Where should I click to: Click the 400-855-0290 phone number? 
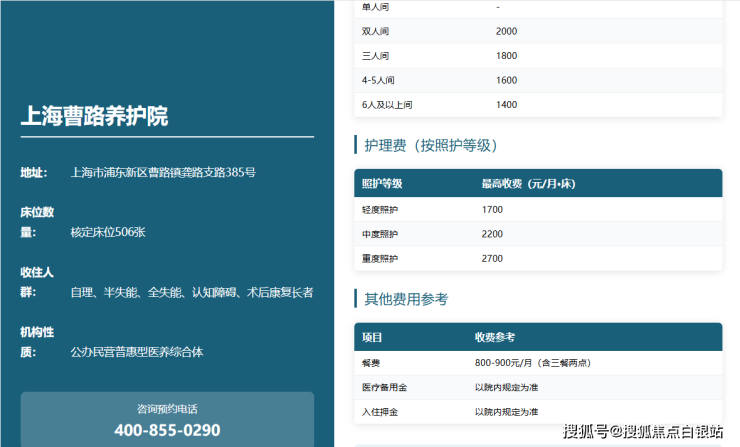click(167, 430)
